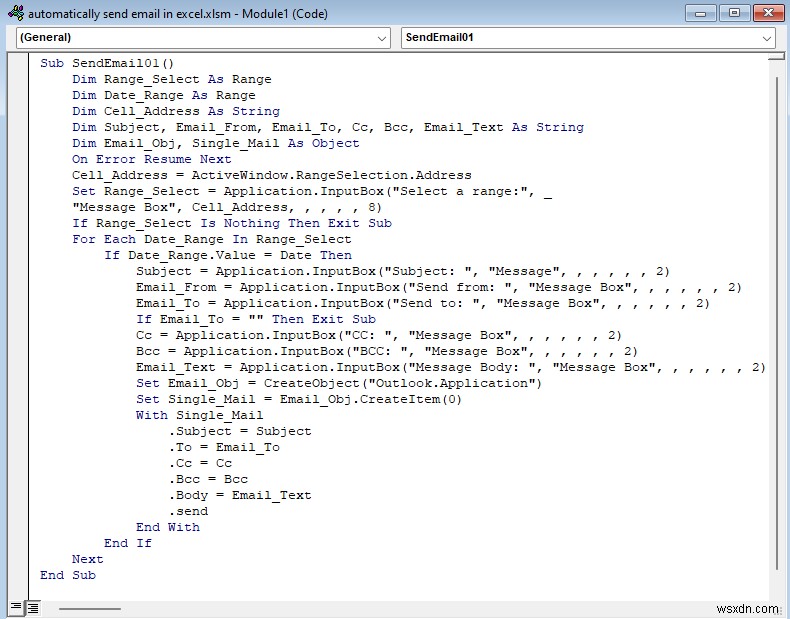The height and width of the screenshot is (619, 790).
Task: Minimize the Module1 code window
Action: tap(702, 13)
